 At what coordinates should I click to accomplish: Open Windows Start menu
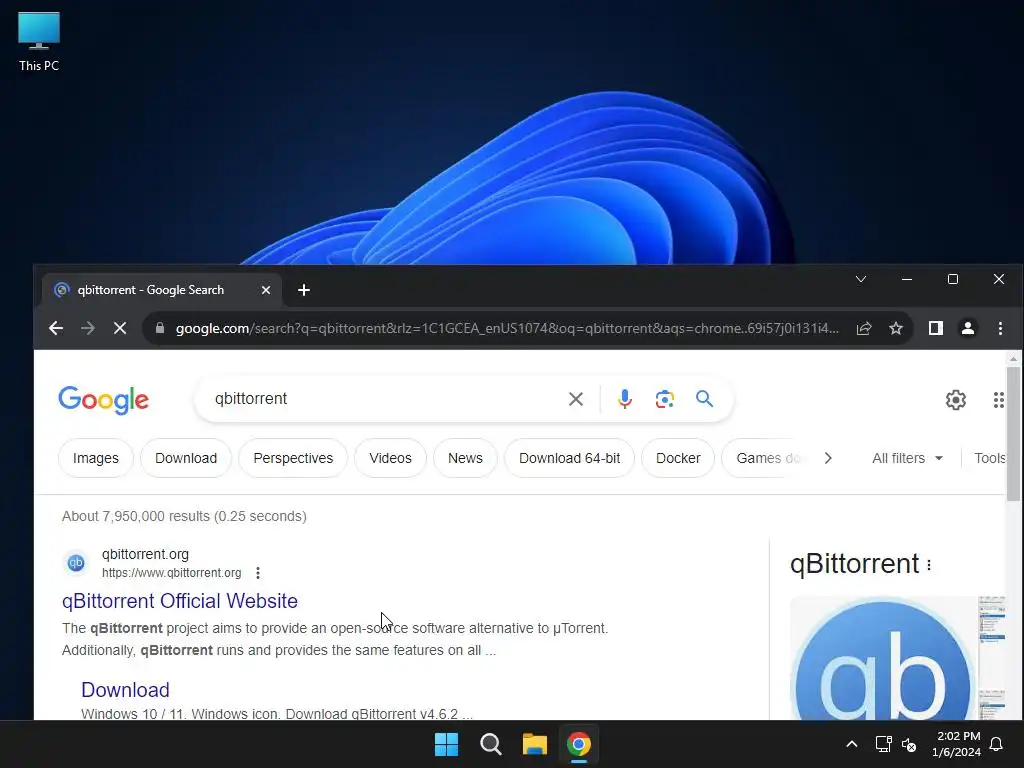pos(447,744)
